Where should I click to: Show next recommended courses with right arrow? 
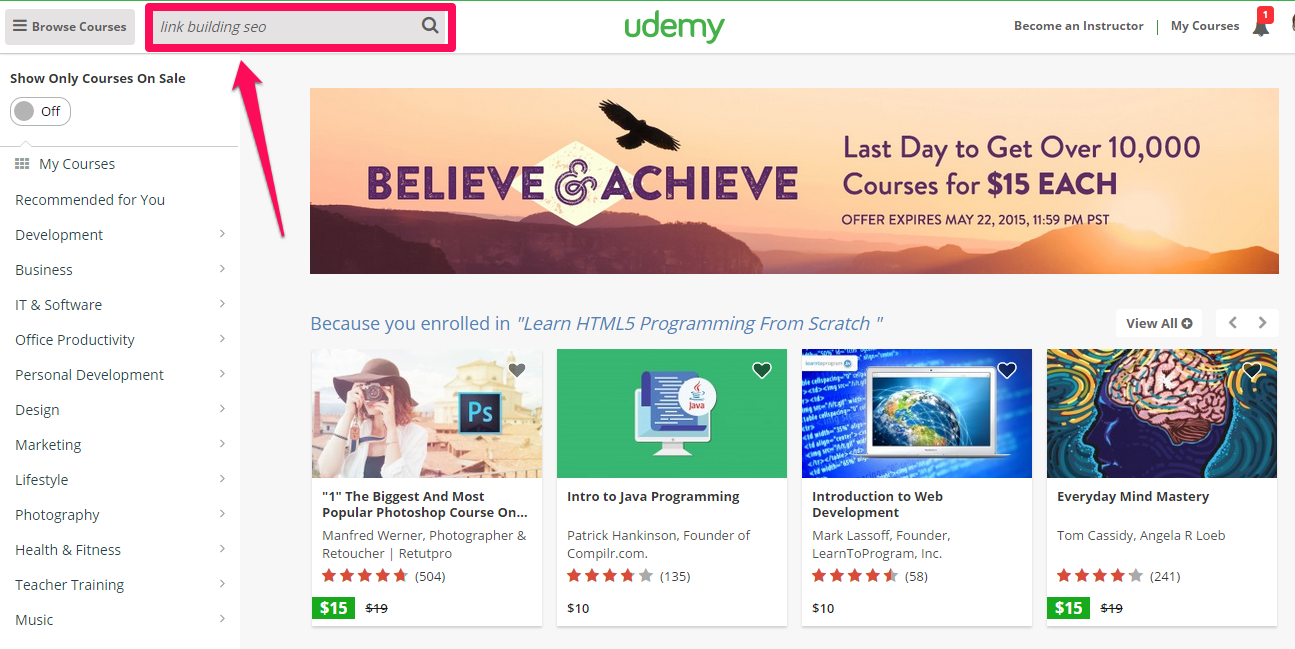point(1262,323)
